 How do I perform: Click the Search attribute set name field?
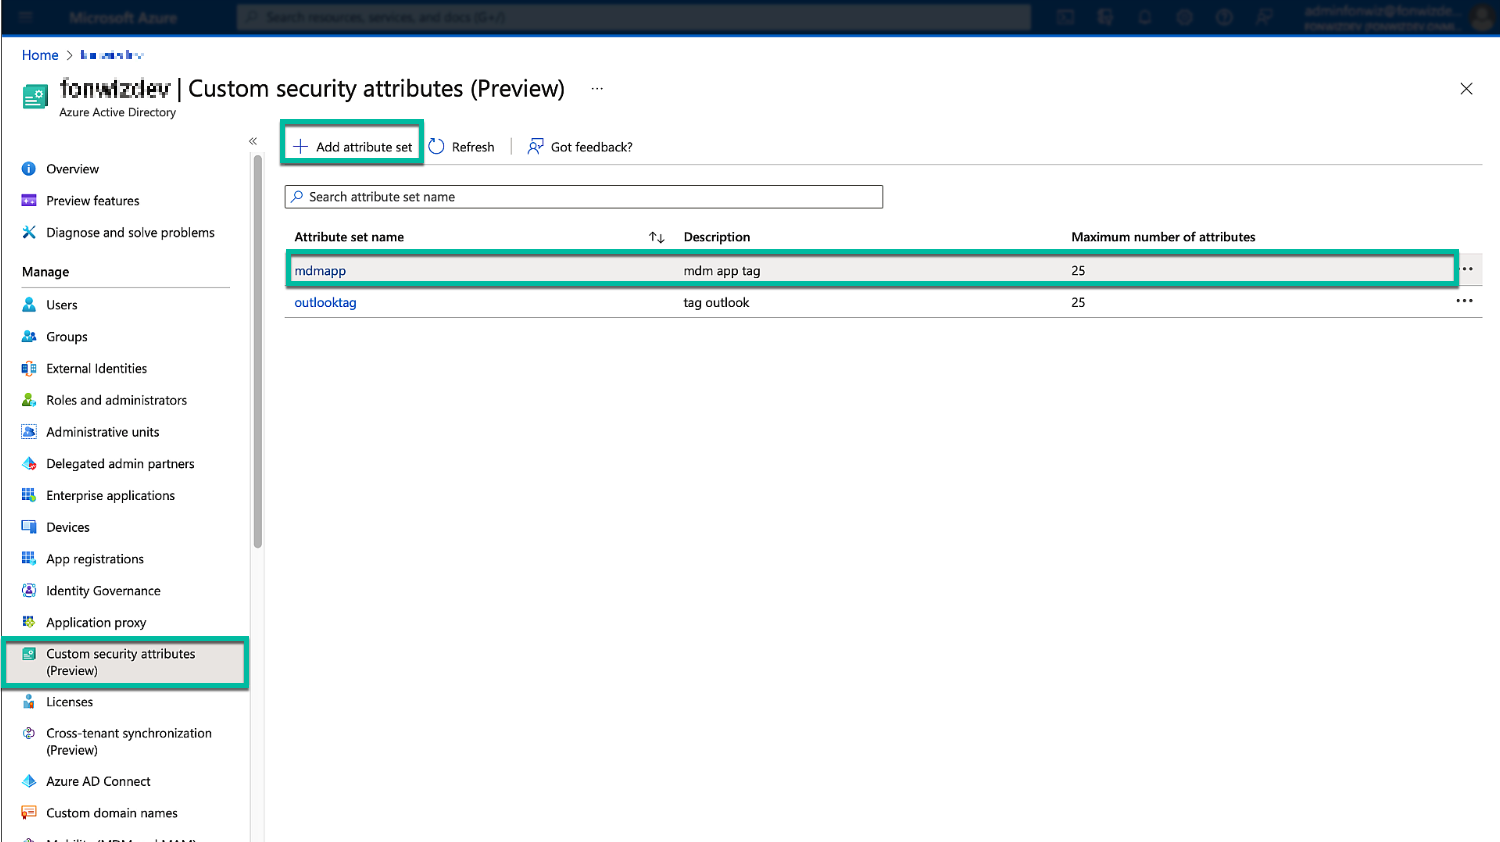tap(584, 197)
